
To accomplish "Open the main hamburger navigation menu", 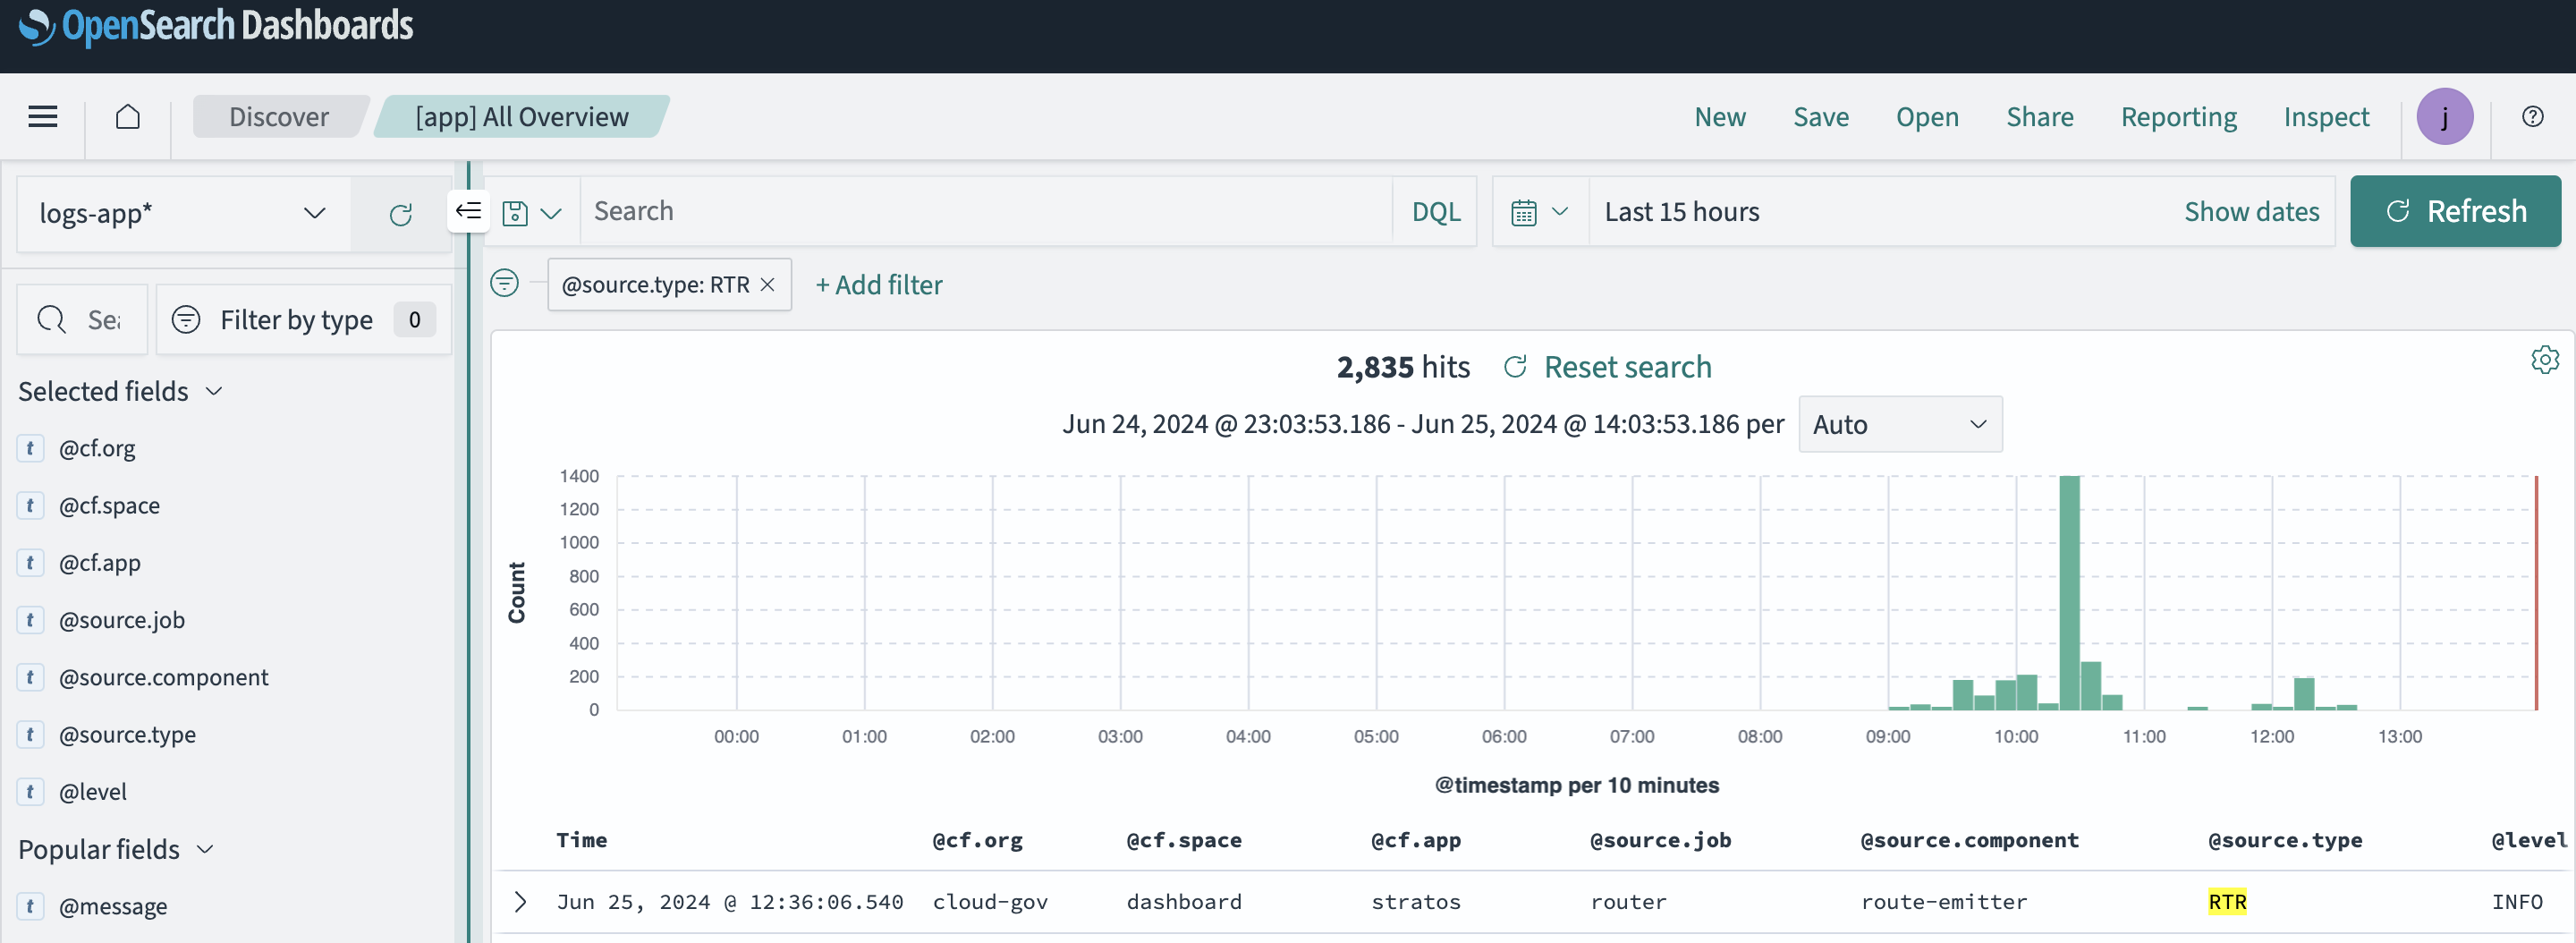I will point(42,117).
